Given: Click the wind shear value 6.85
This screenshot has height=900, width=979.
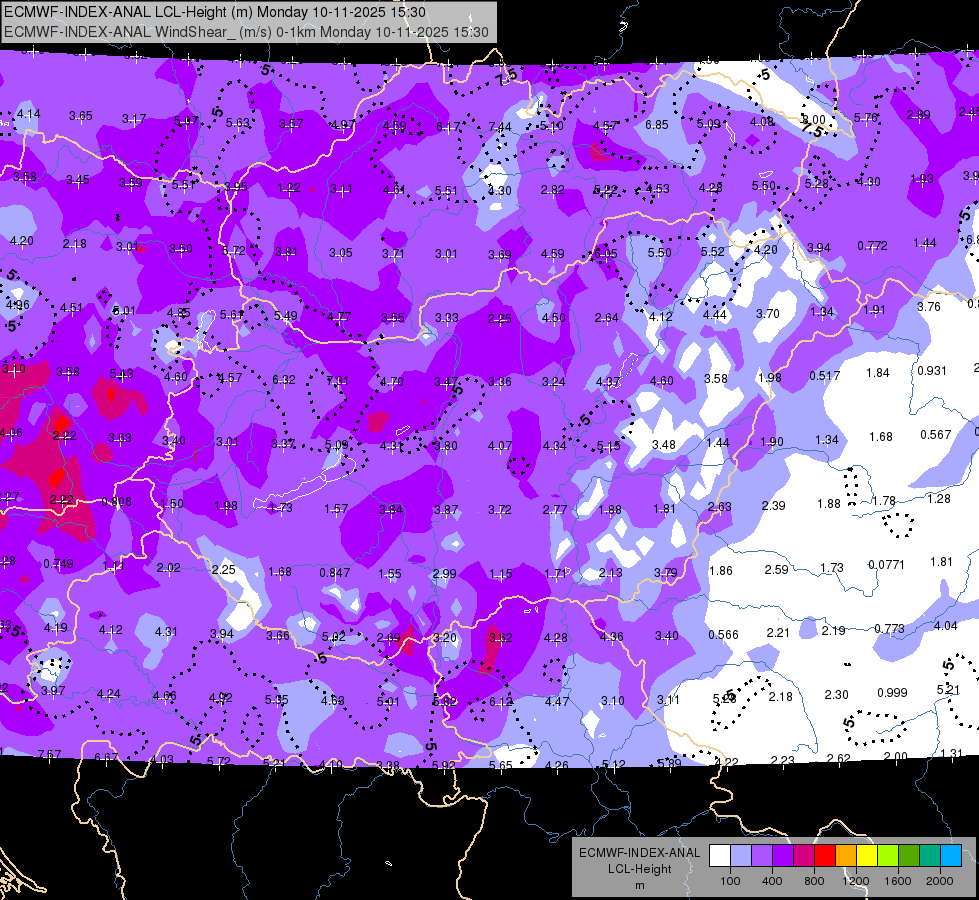Looking at the screenshot, I should tap(657, 125).
